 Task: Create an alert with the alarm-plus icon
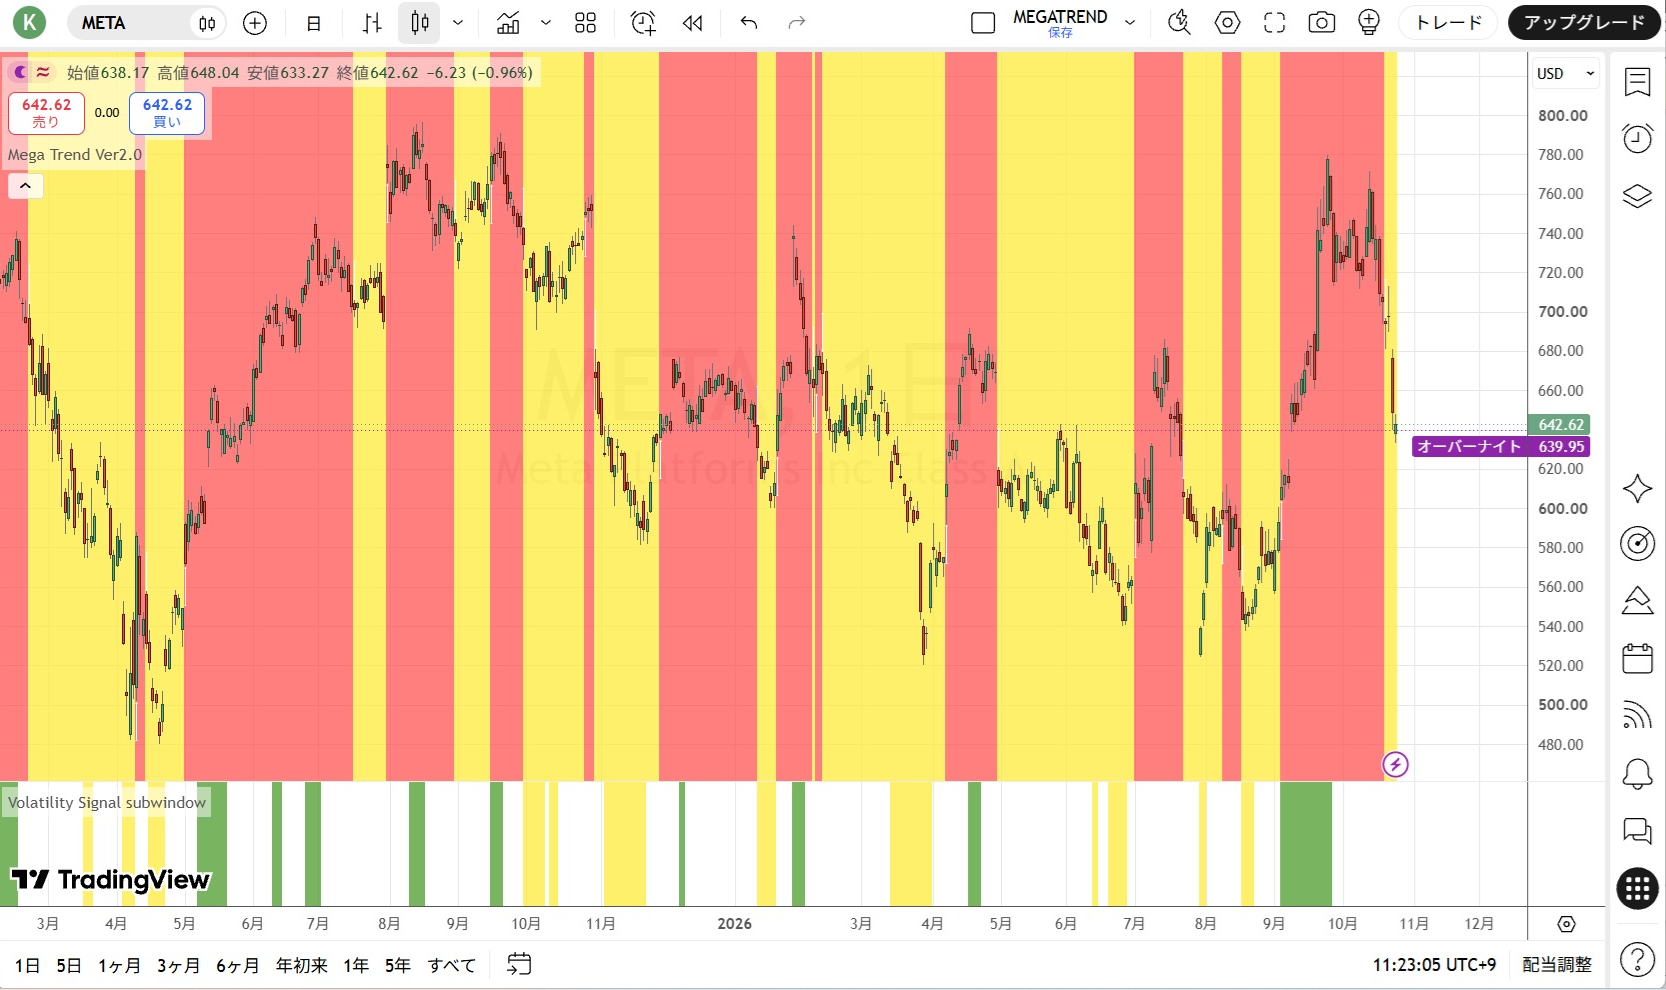click(x=643, y=23)
